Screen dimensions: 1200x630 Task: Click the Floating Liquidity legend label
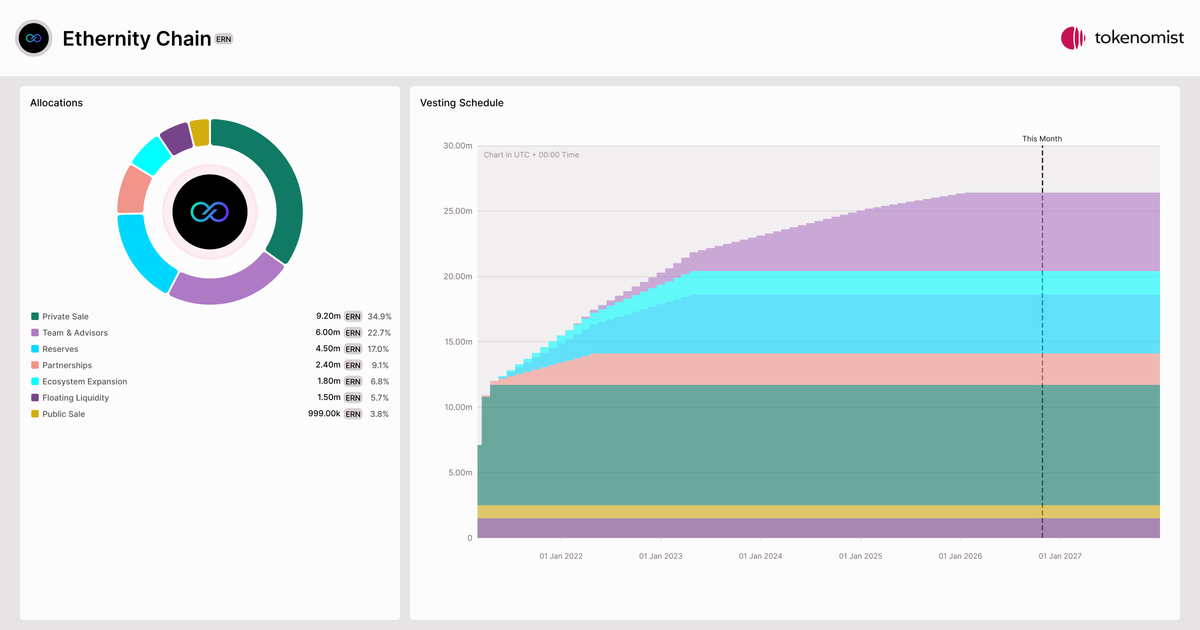[x=76, y=398]
